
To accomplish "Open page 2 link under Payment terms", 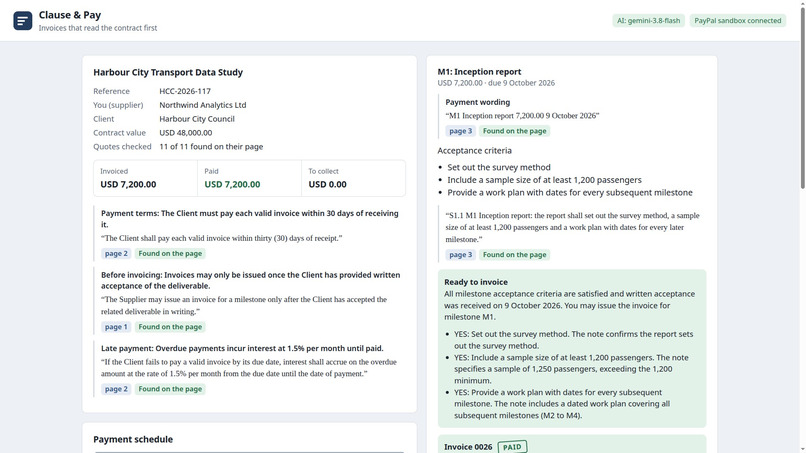I will (x=116, y=253).
